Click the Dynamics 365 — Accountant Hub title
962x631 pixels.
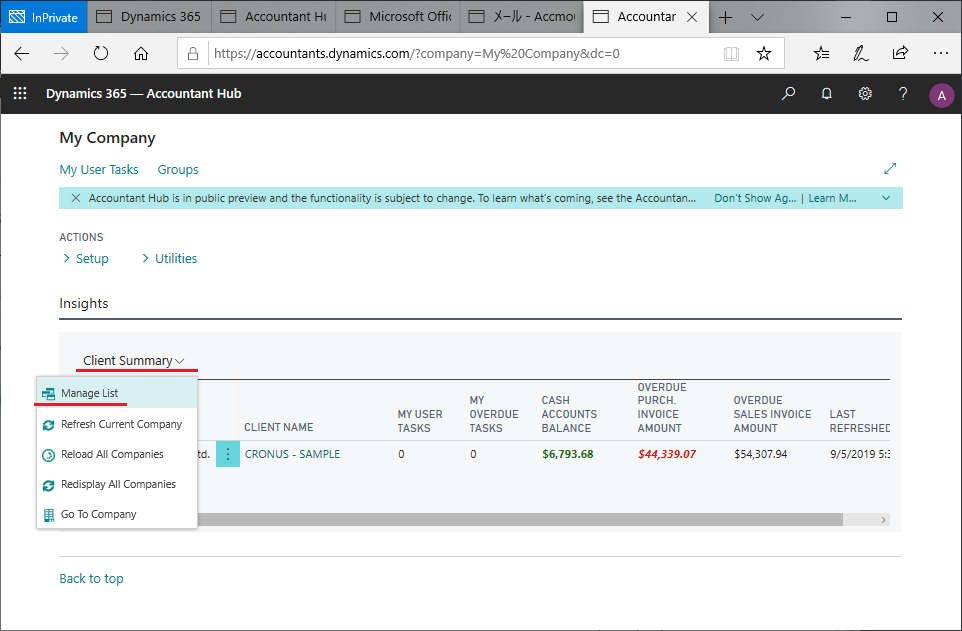[144, 93]
